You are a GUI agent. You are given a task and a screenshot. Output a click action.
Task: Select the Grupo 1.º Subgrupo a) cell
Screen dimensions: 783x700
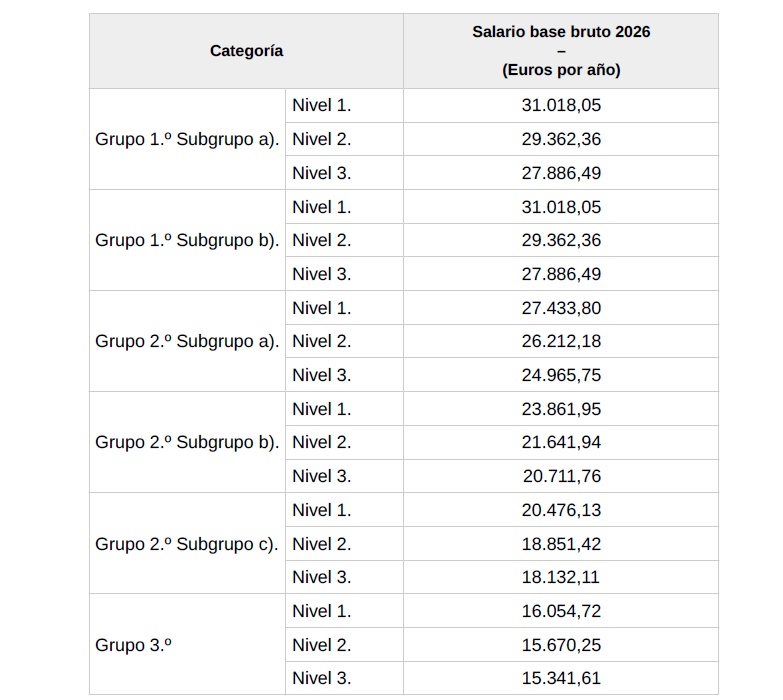click(x=187, y=139)
